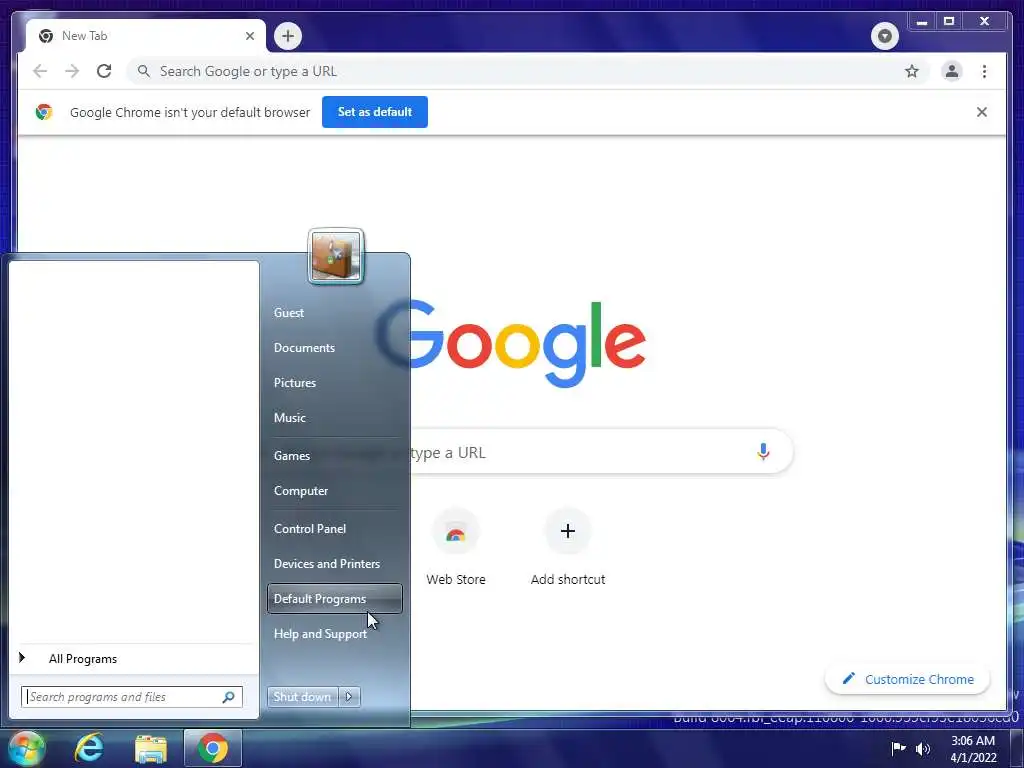
Task: Click the Start menu user picture
Action: pos(336,257)
